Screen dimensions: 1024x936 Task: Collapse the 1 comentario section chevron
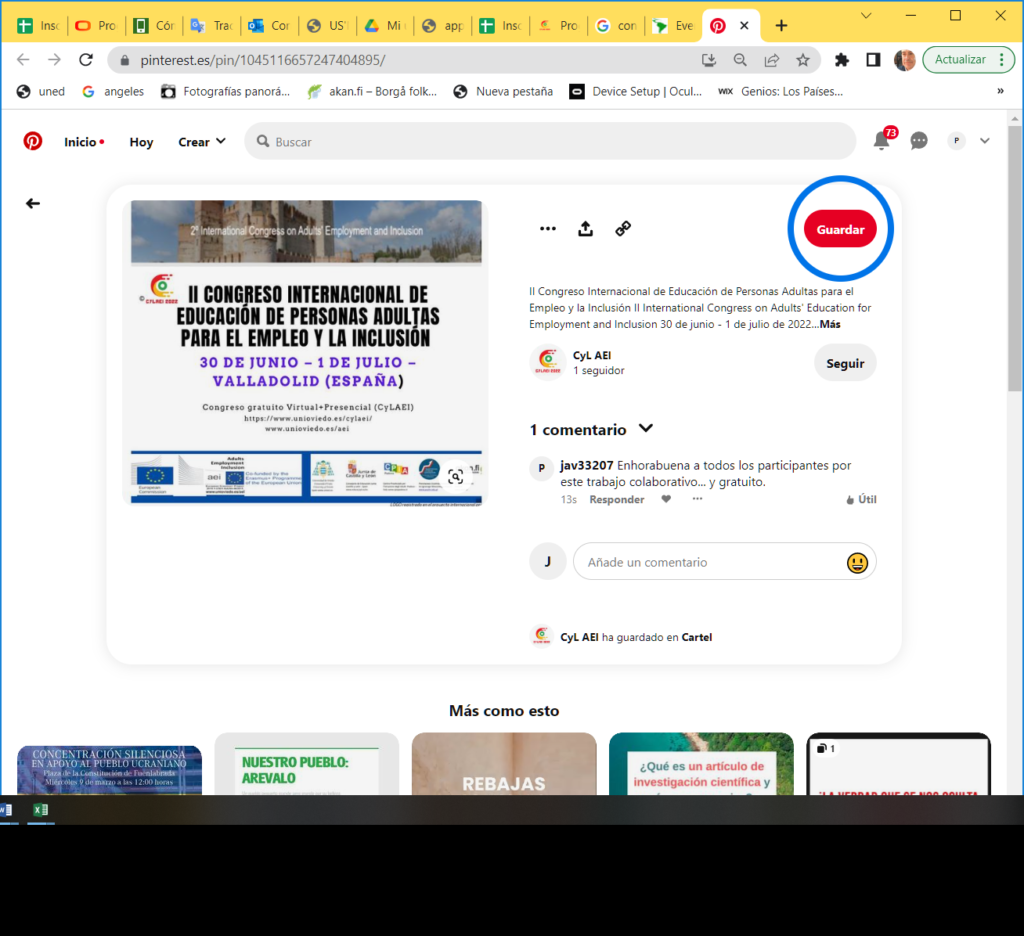[x=646, y=428]
